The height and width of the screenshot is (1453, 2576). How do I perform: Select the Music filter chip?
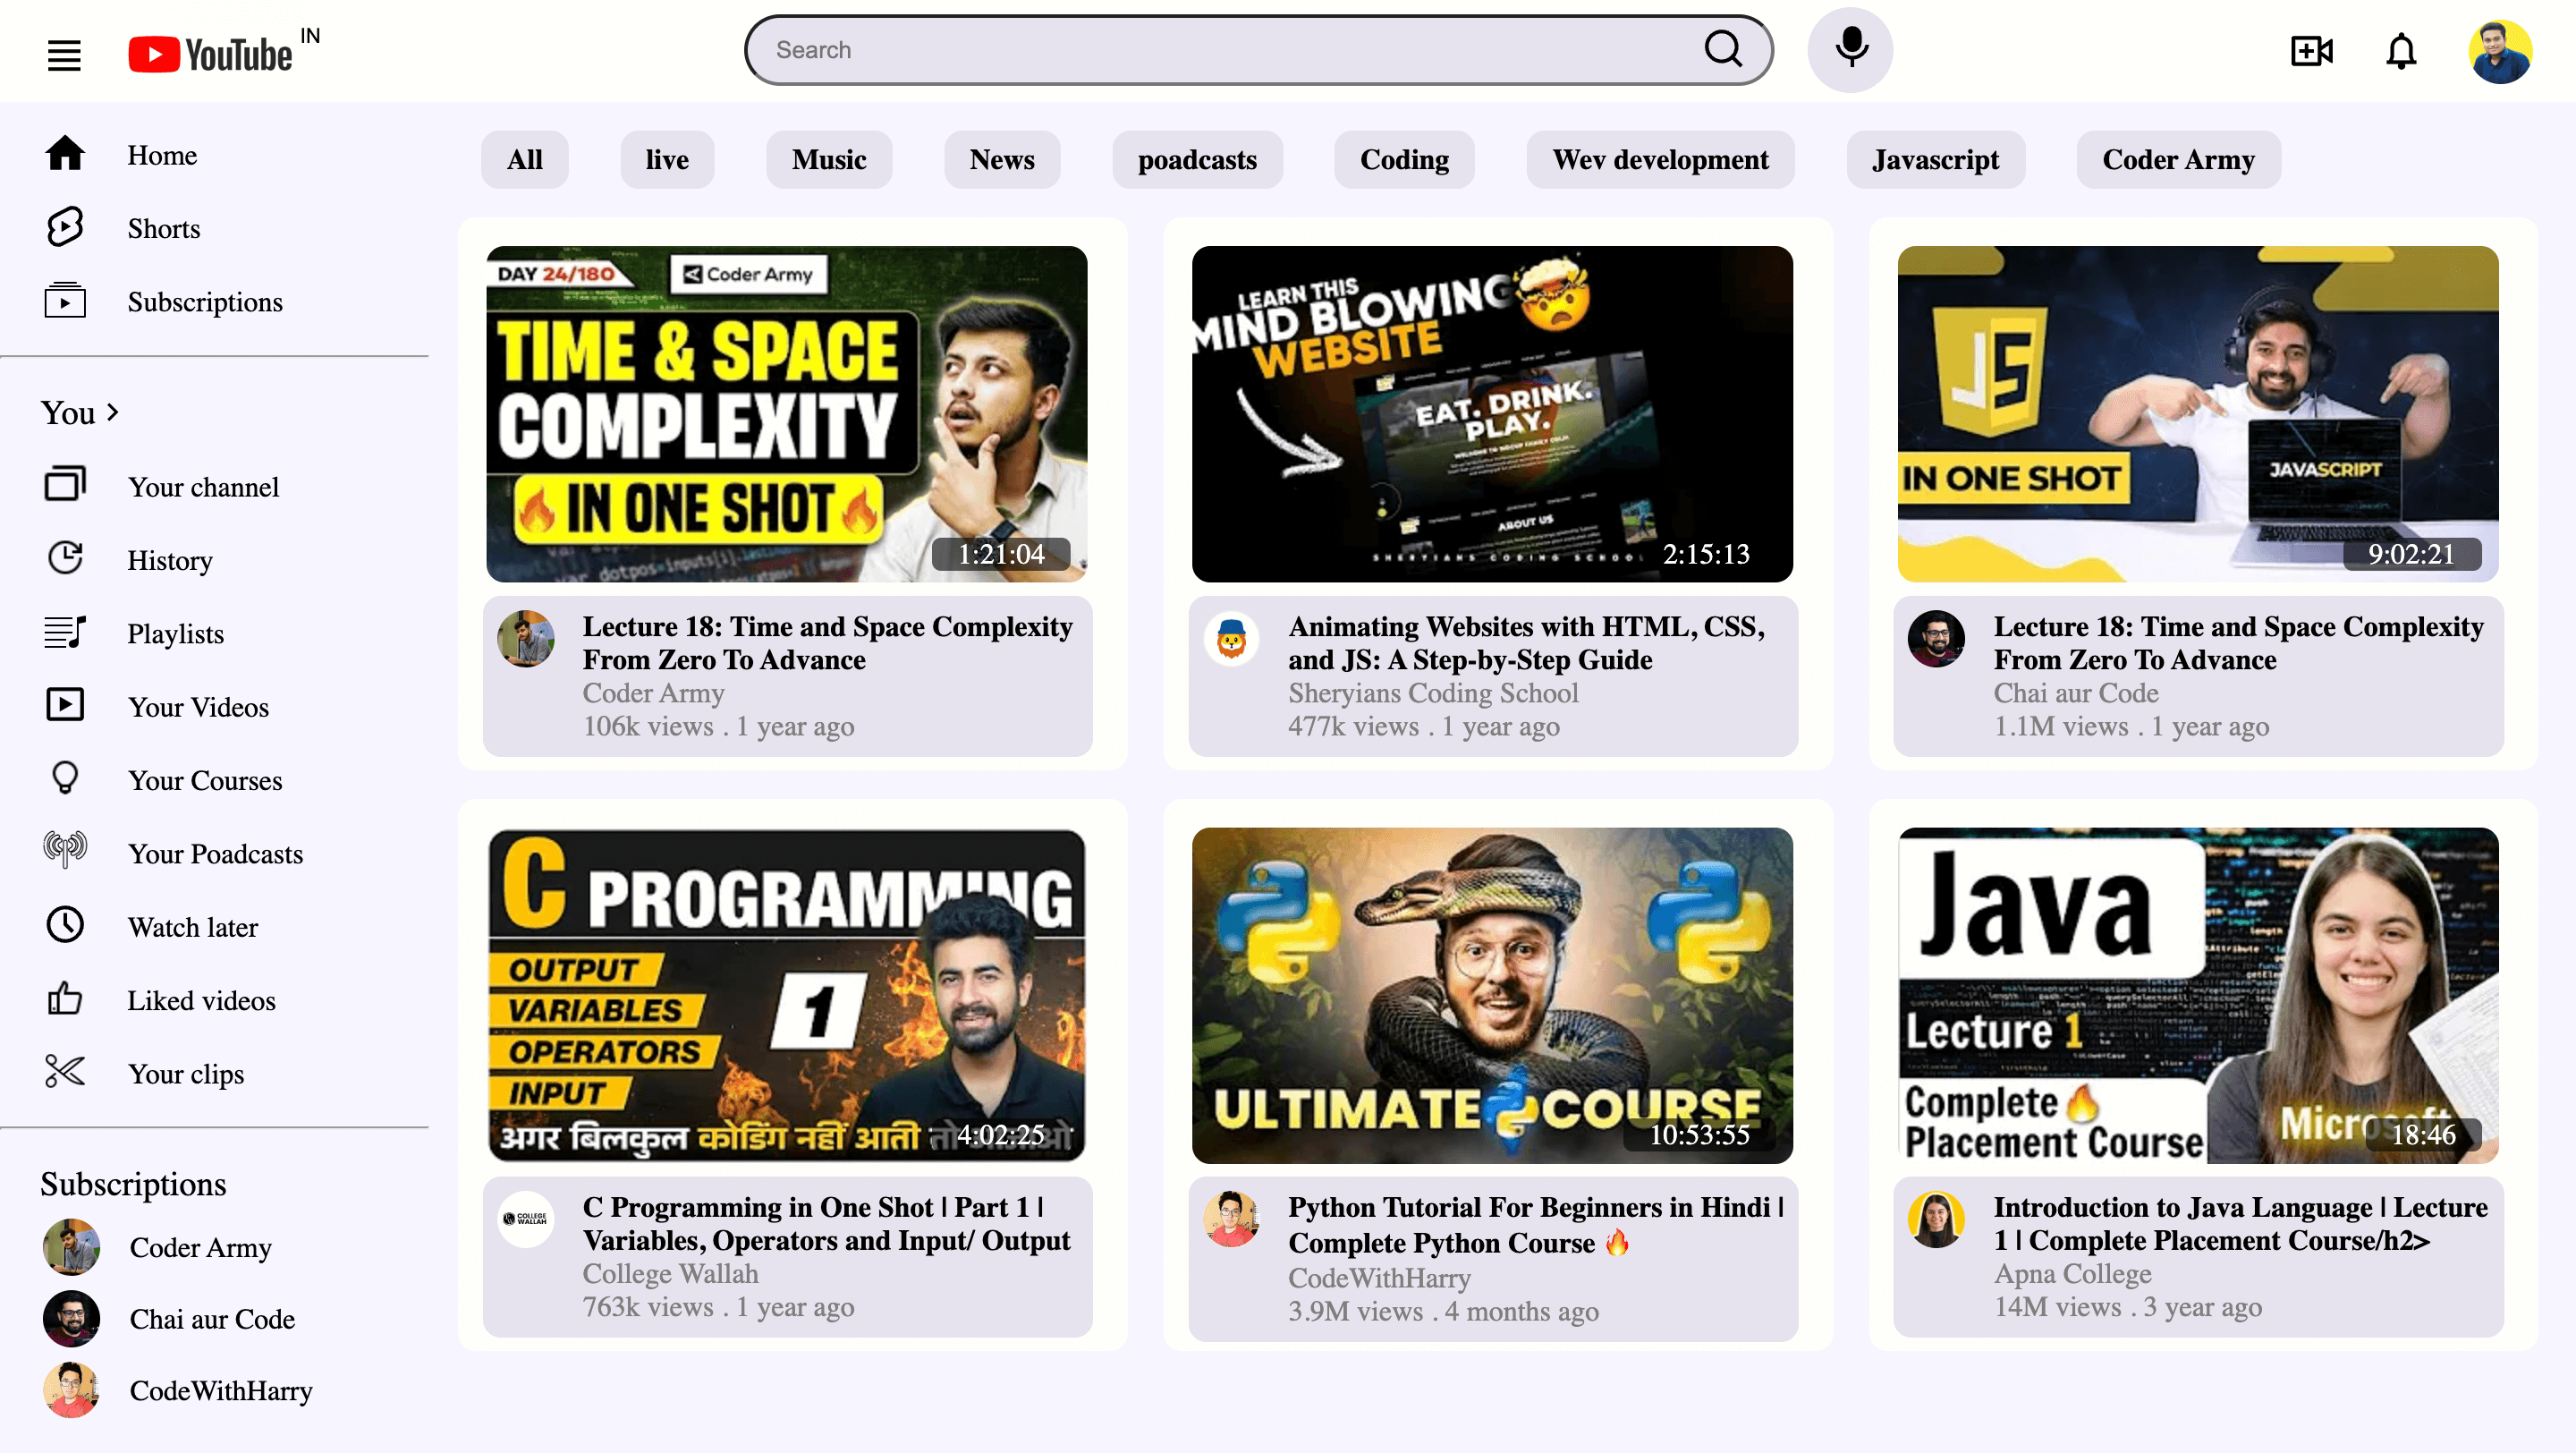[829, 160]
